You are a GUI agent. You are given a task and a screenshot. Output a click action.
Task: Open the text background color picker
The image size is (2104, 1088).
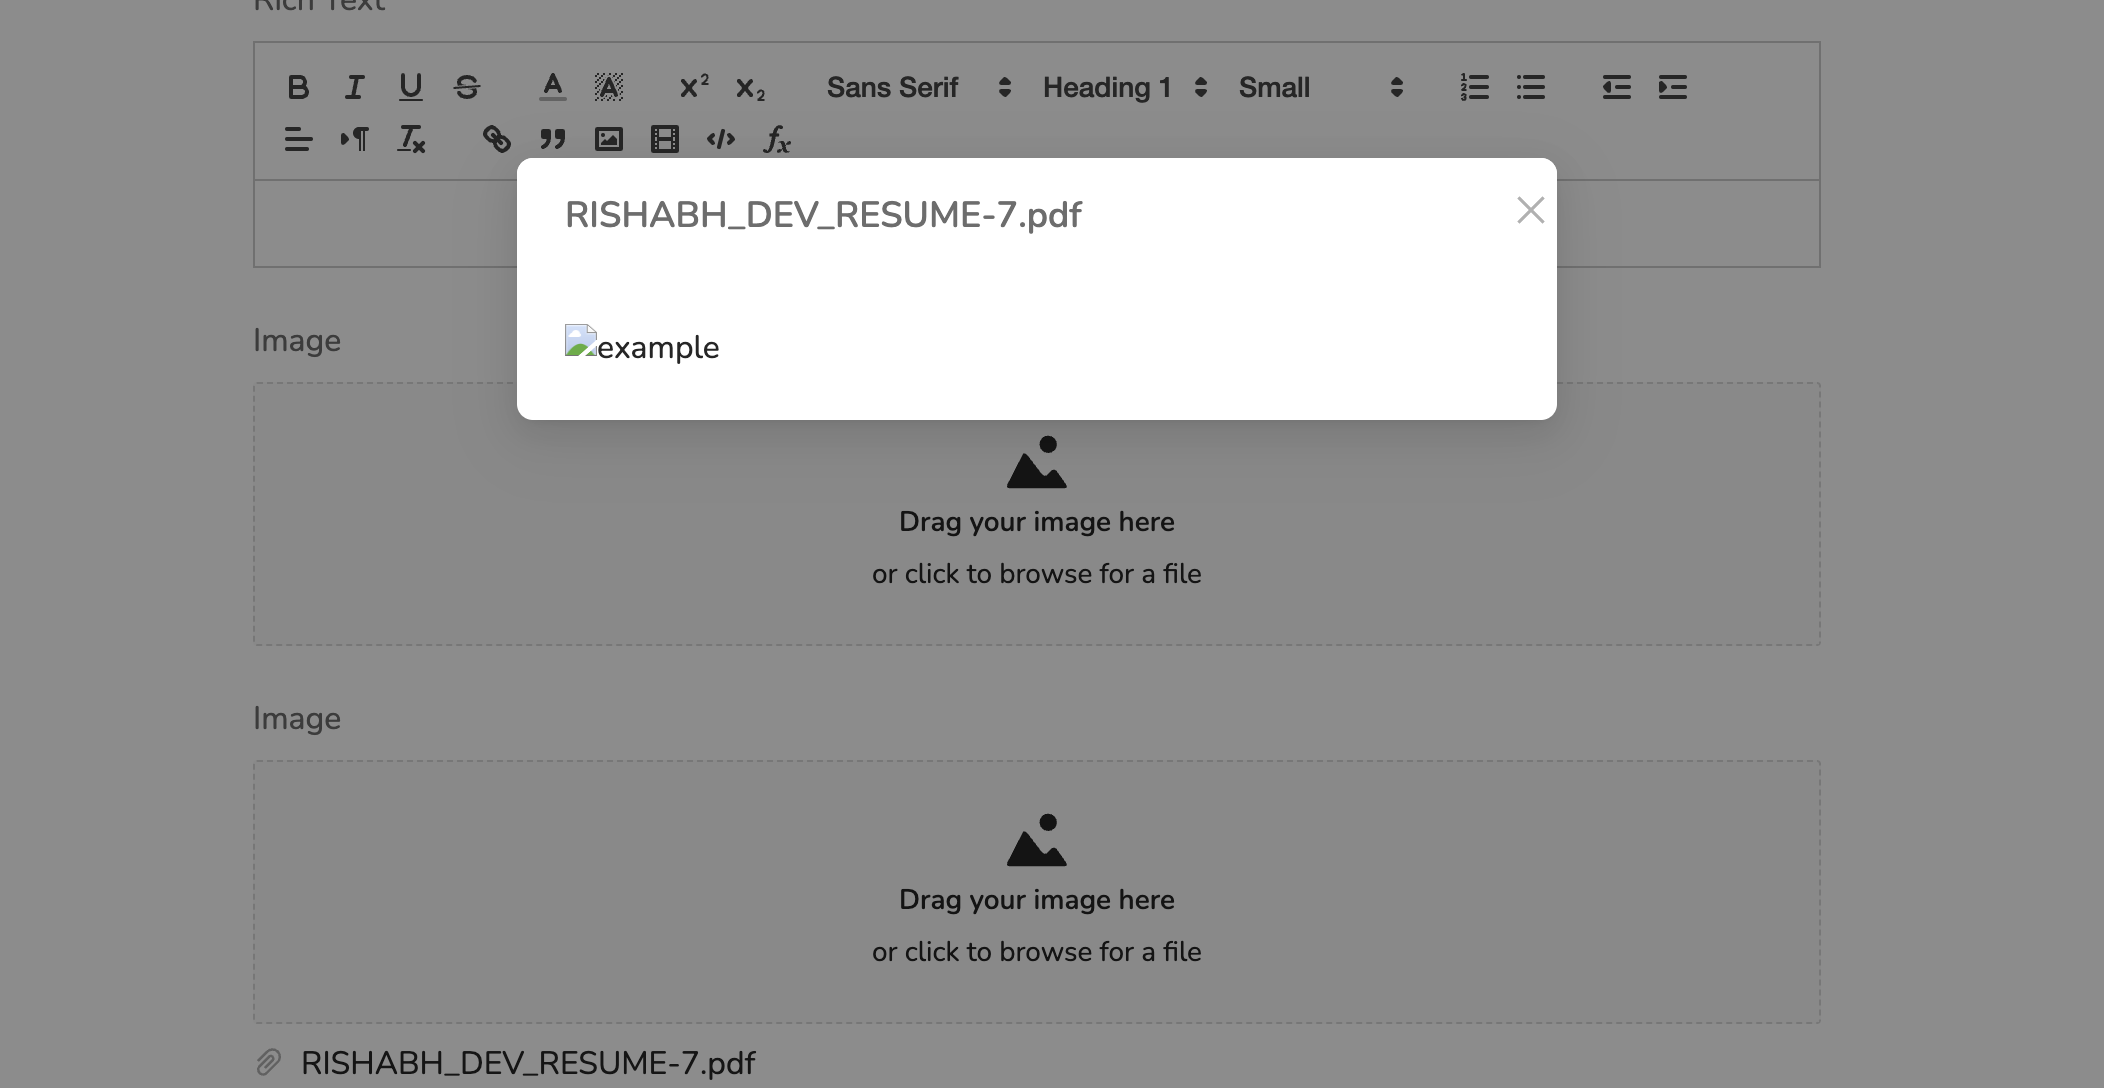click(x=608, y=88)
